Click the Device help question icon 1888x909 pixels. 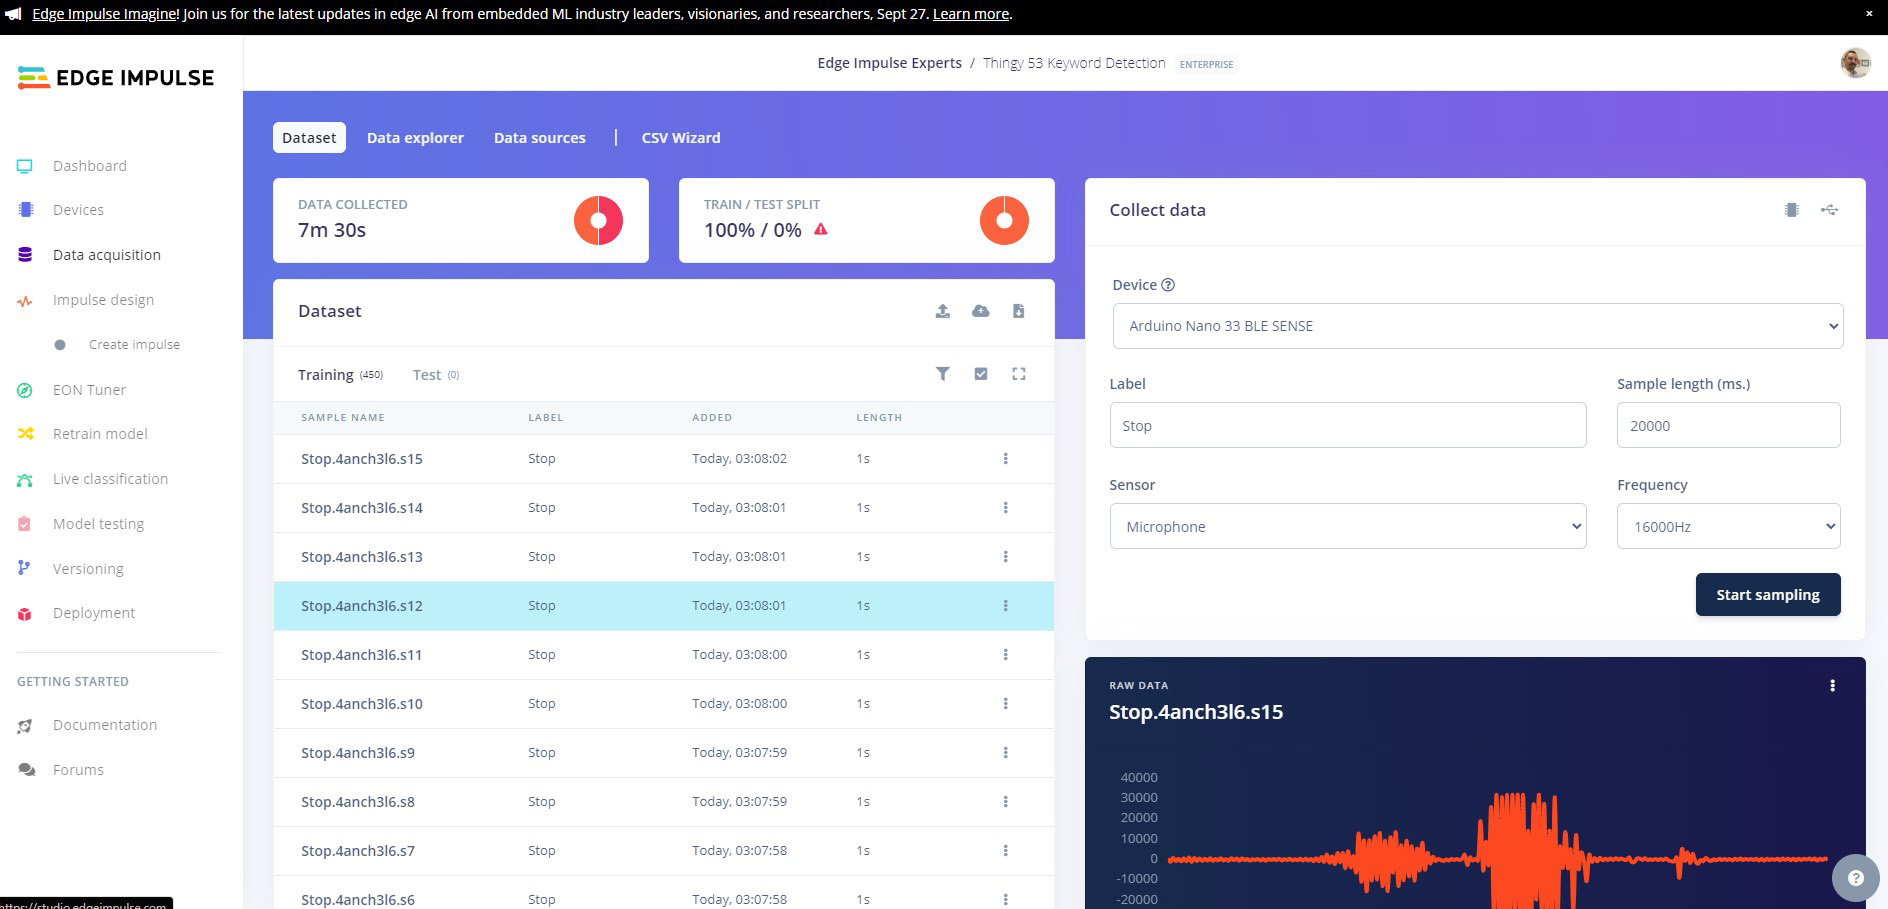[x=1168, y=285]
